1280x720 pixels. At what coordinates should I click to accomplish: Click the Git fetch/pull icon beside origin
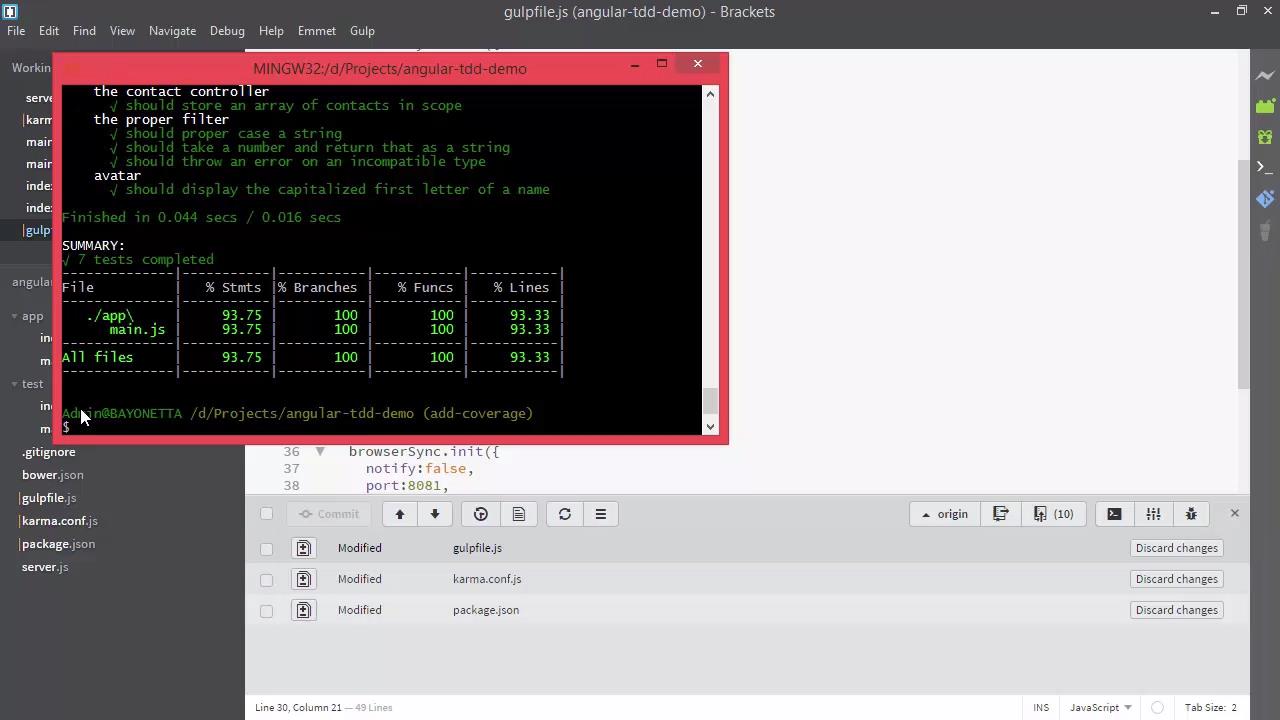pos(1000,514)
